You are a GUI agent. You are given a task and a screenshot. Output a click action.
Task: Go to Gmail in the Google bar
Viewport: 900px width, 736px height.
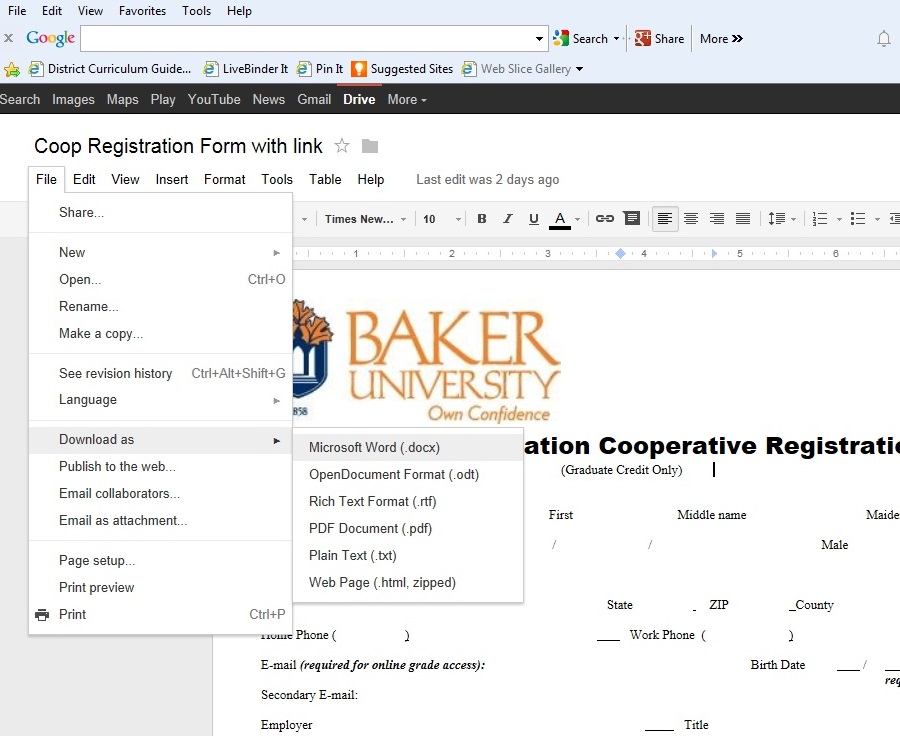click(314, 99)
